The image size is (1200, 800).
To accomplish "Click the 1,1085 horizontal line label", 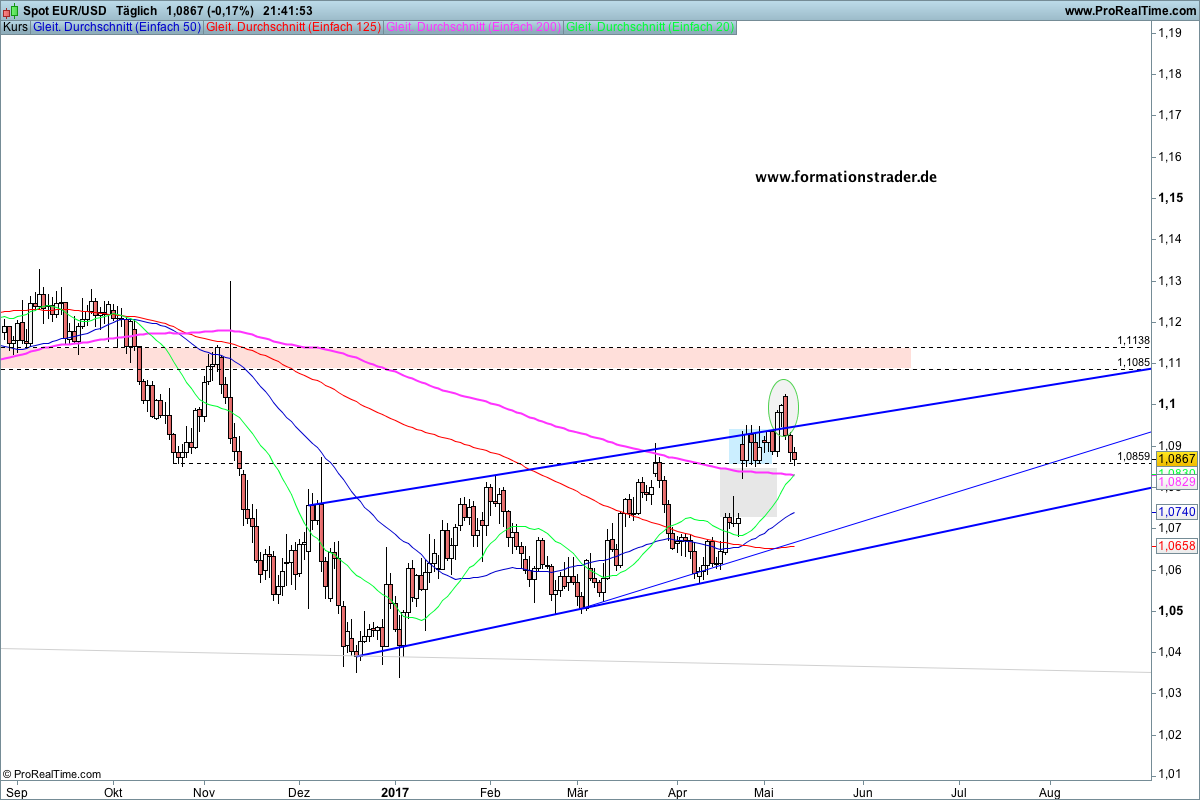I will coord(1133,362).
